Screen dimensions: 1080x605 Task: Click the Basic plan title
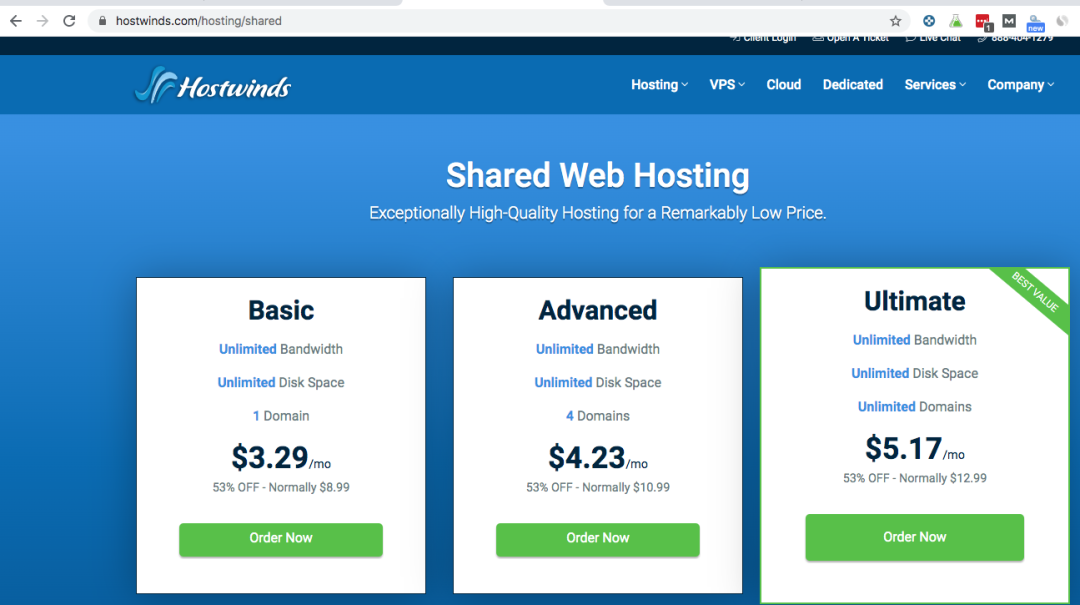coord(281,310)
